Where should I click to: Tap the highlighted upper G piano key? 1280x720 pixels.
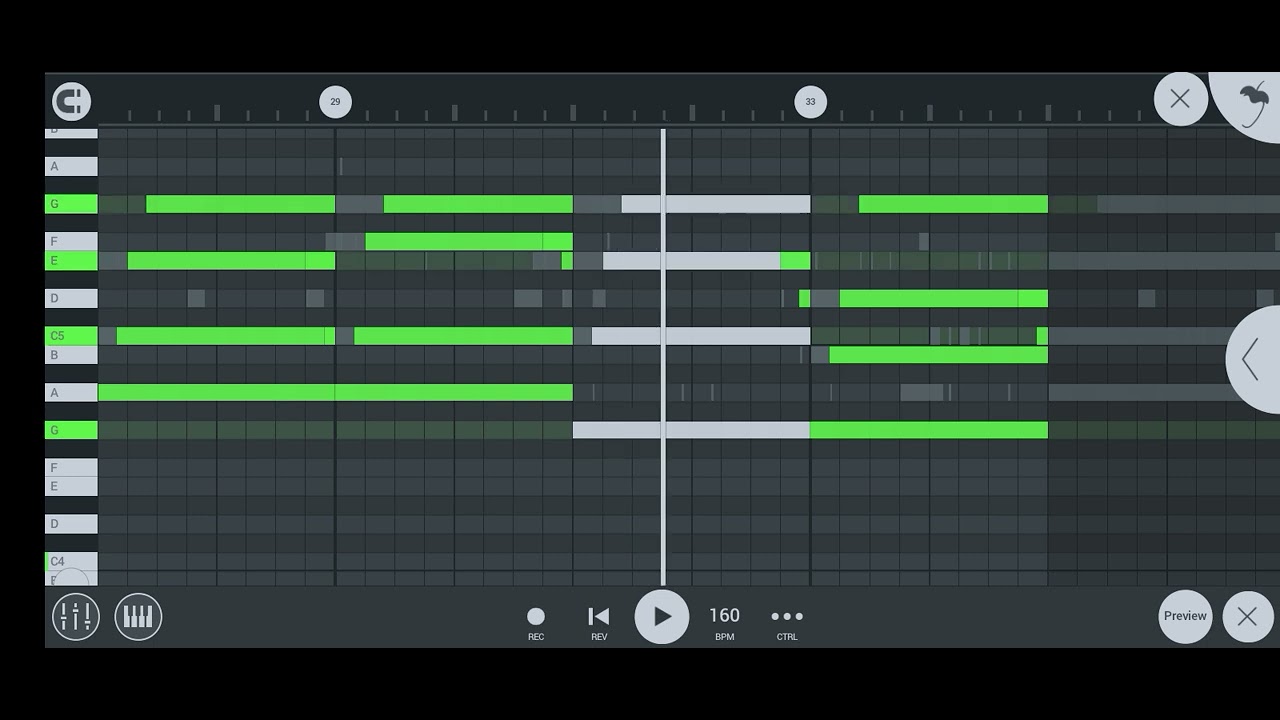71,204
